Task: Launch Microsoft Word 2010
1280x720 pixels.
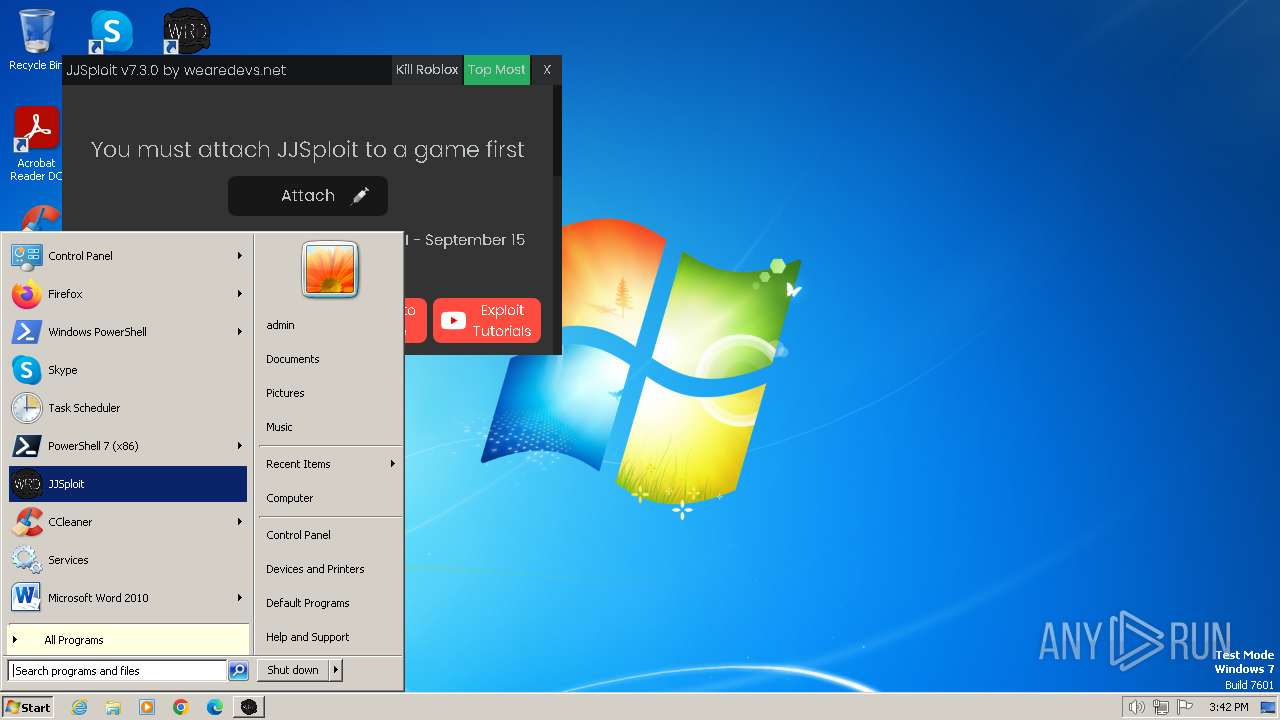Action: (x=128, y=598)
